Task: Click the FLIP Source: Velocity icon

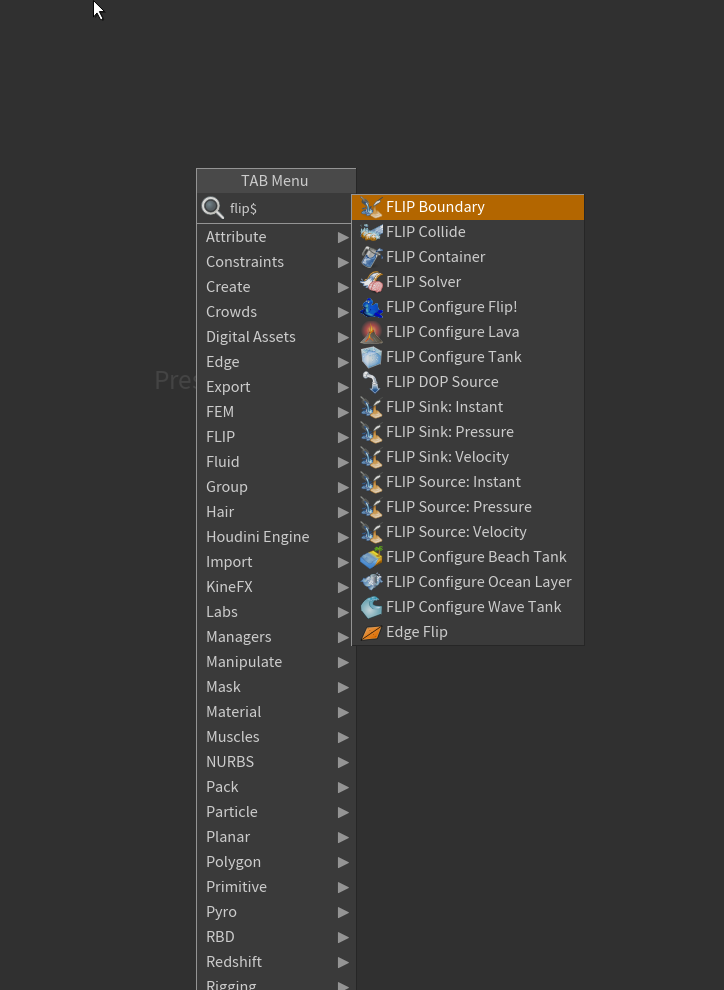Action: (x=371, y=532)
